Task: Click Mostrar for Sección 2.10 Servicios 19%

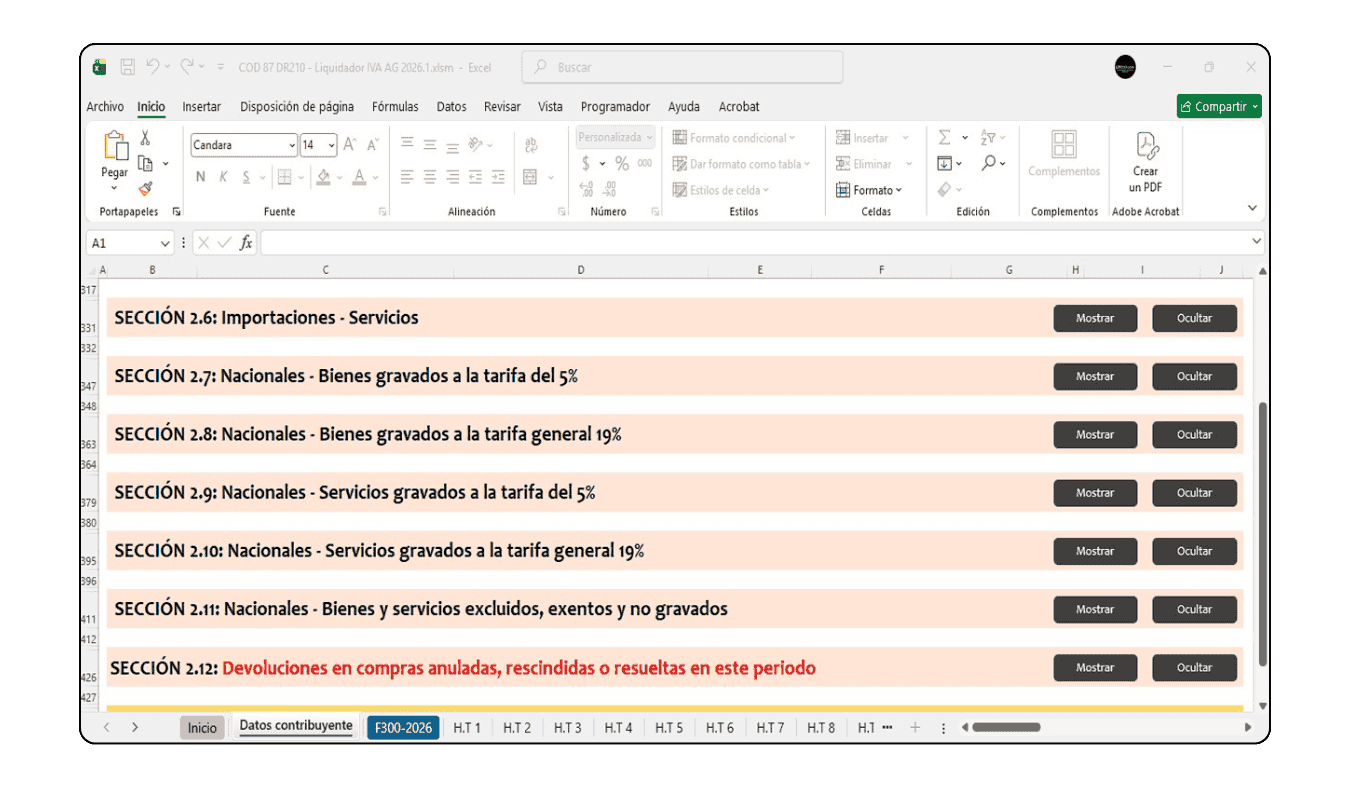Action: click(1095, 551)
